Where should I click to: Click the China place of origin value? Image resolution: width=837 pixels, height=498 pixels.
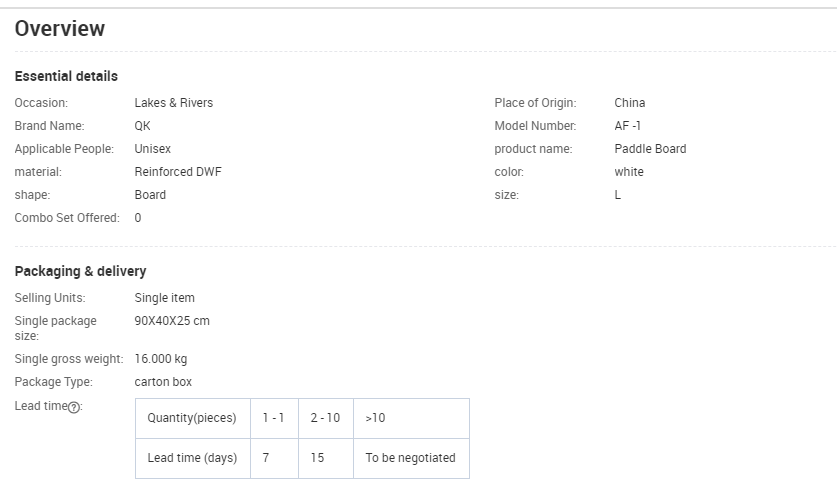pos(630,103)
